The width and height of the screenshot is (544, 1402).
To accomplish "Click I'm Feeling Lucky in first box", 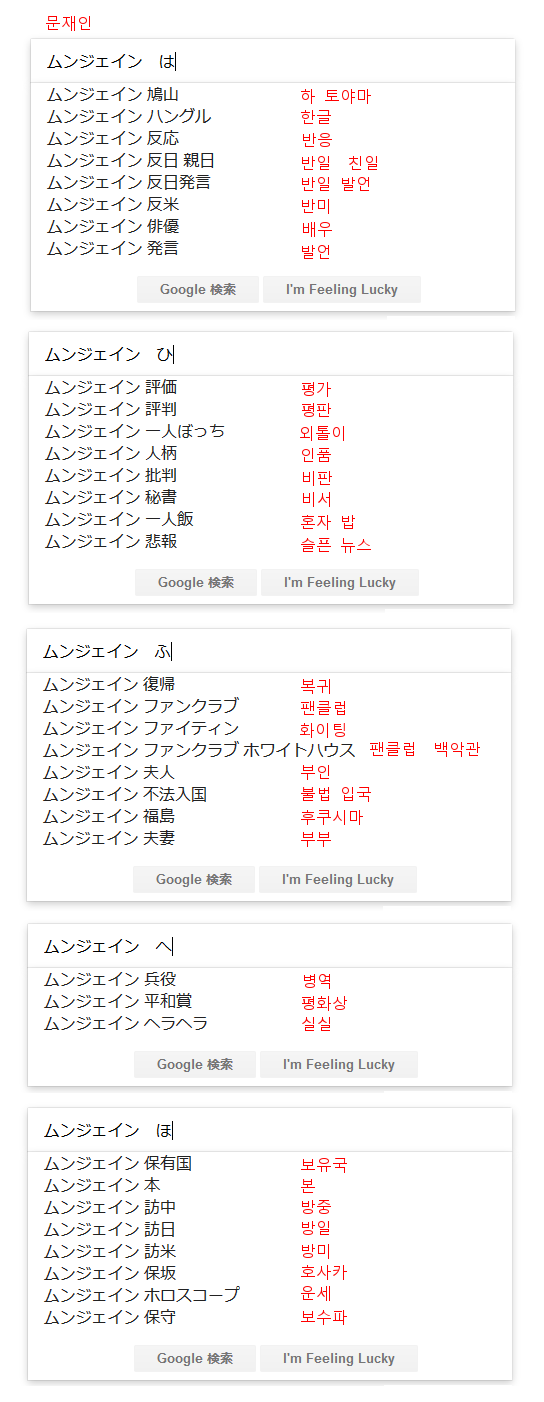I will [x=342, y=290].
